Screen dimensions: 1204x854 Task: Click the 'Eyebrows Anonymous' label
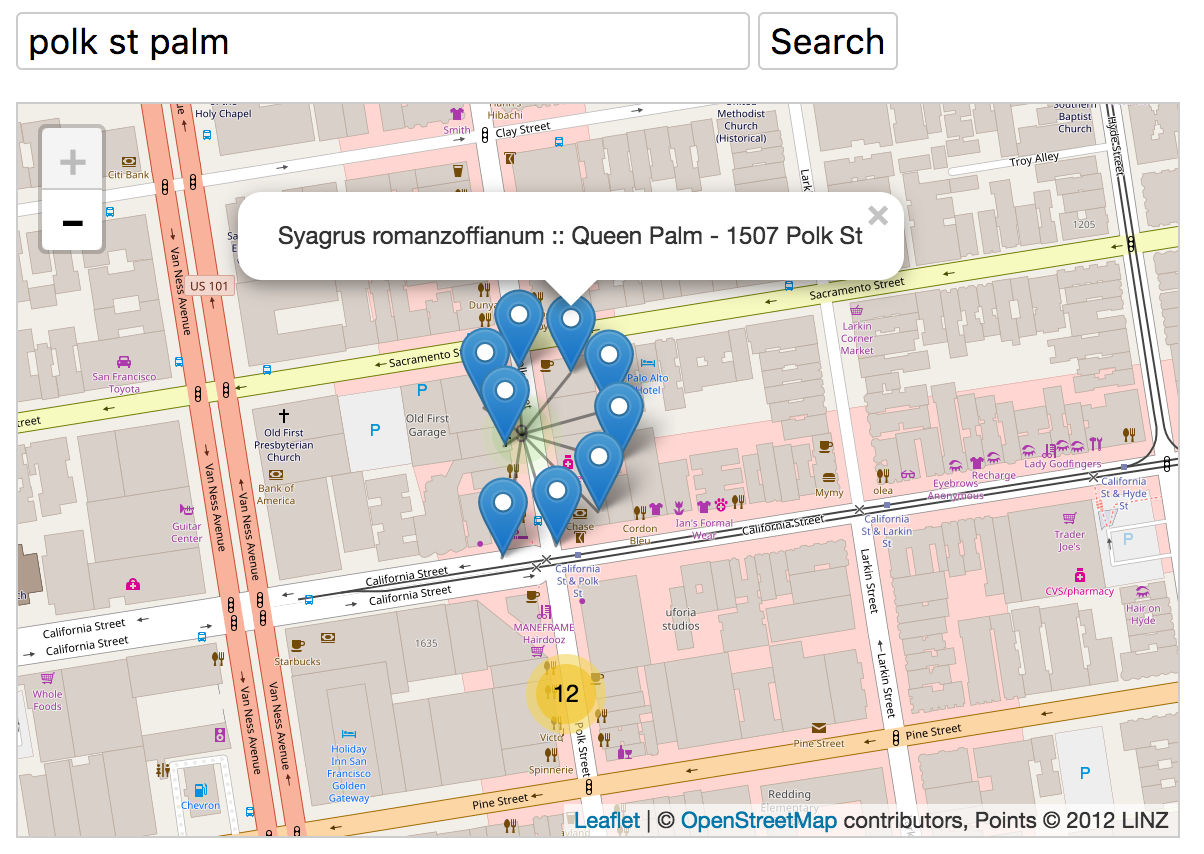tap(956, 490)
